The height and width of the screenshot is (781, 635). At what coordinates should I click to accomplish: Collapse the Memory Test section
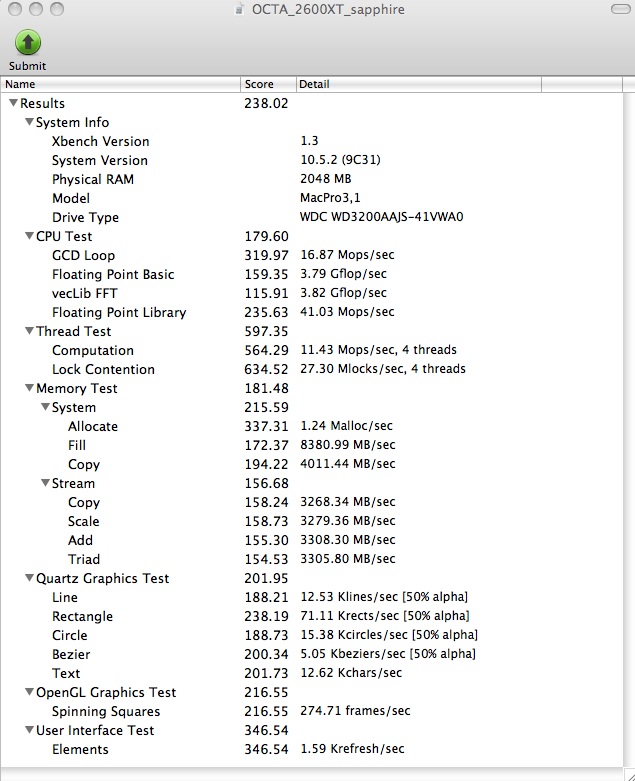[x=29, y=388]
